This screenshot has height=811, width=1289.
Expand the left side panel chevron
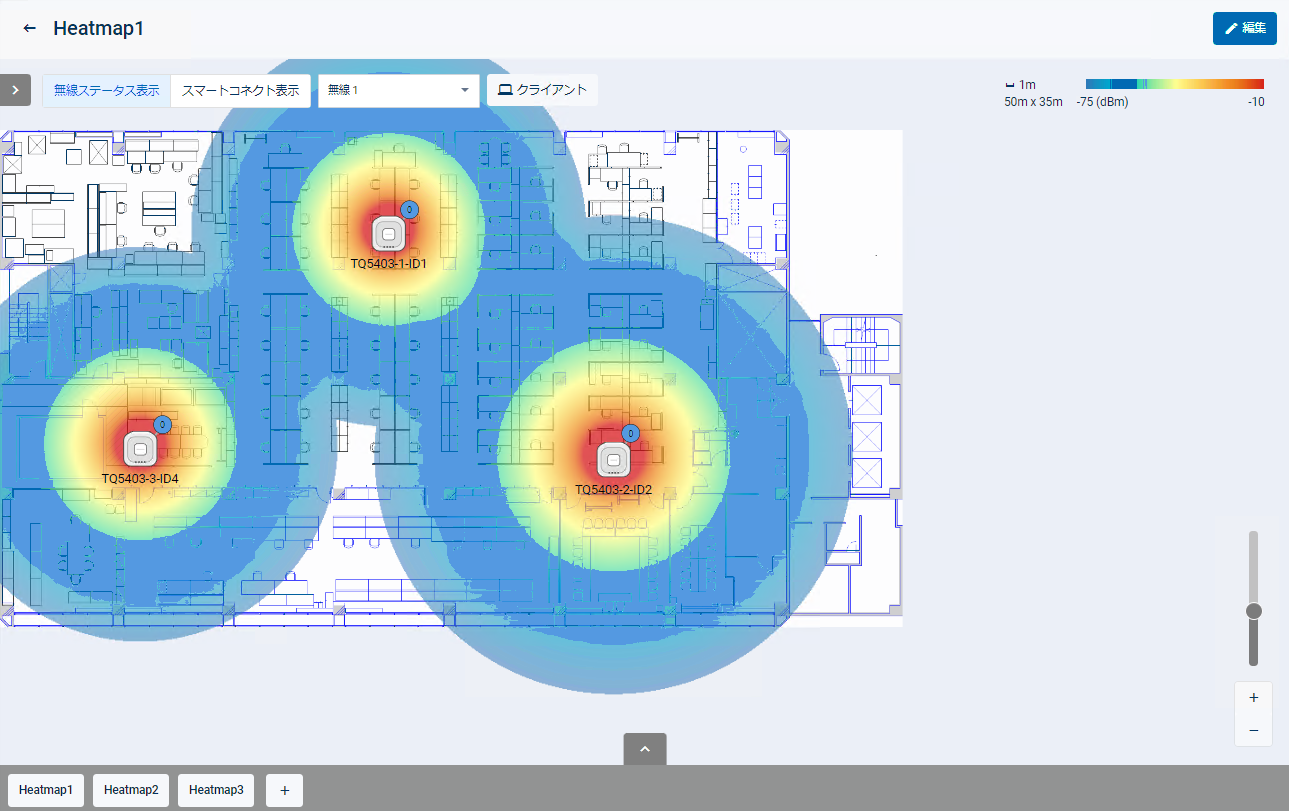point(15,90)
